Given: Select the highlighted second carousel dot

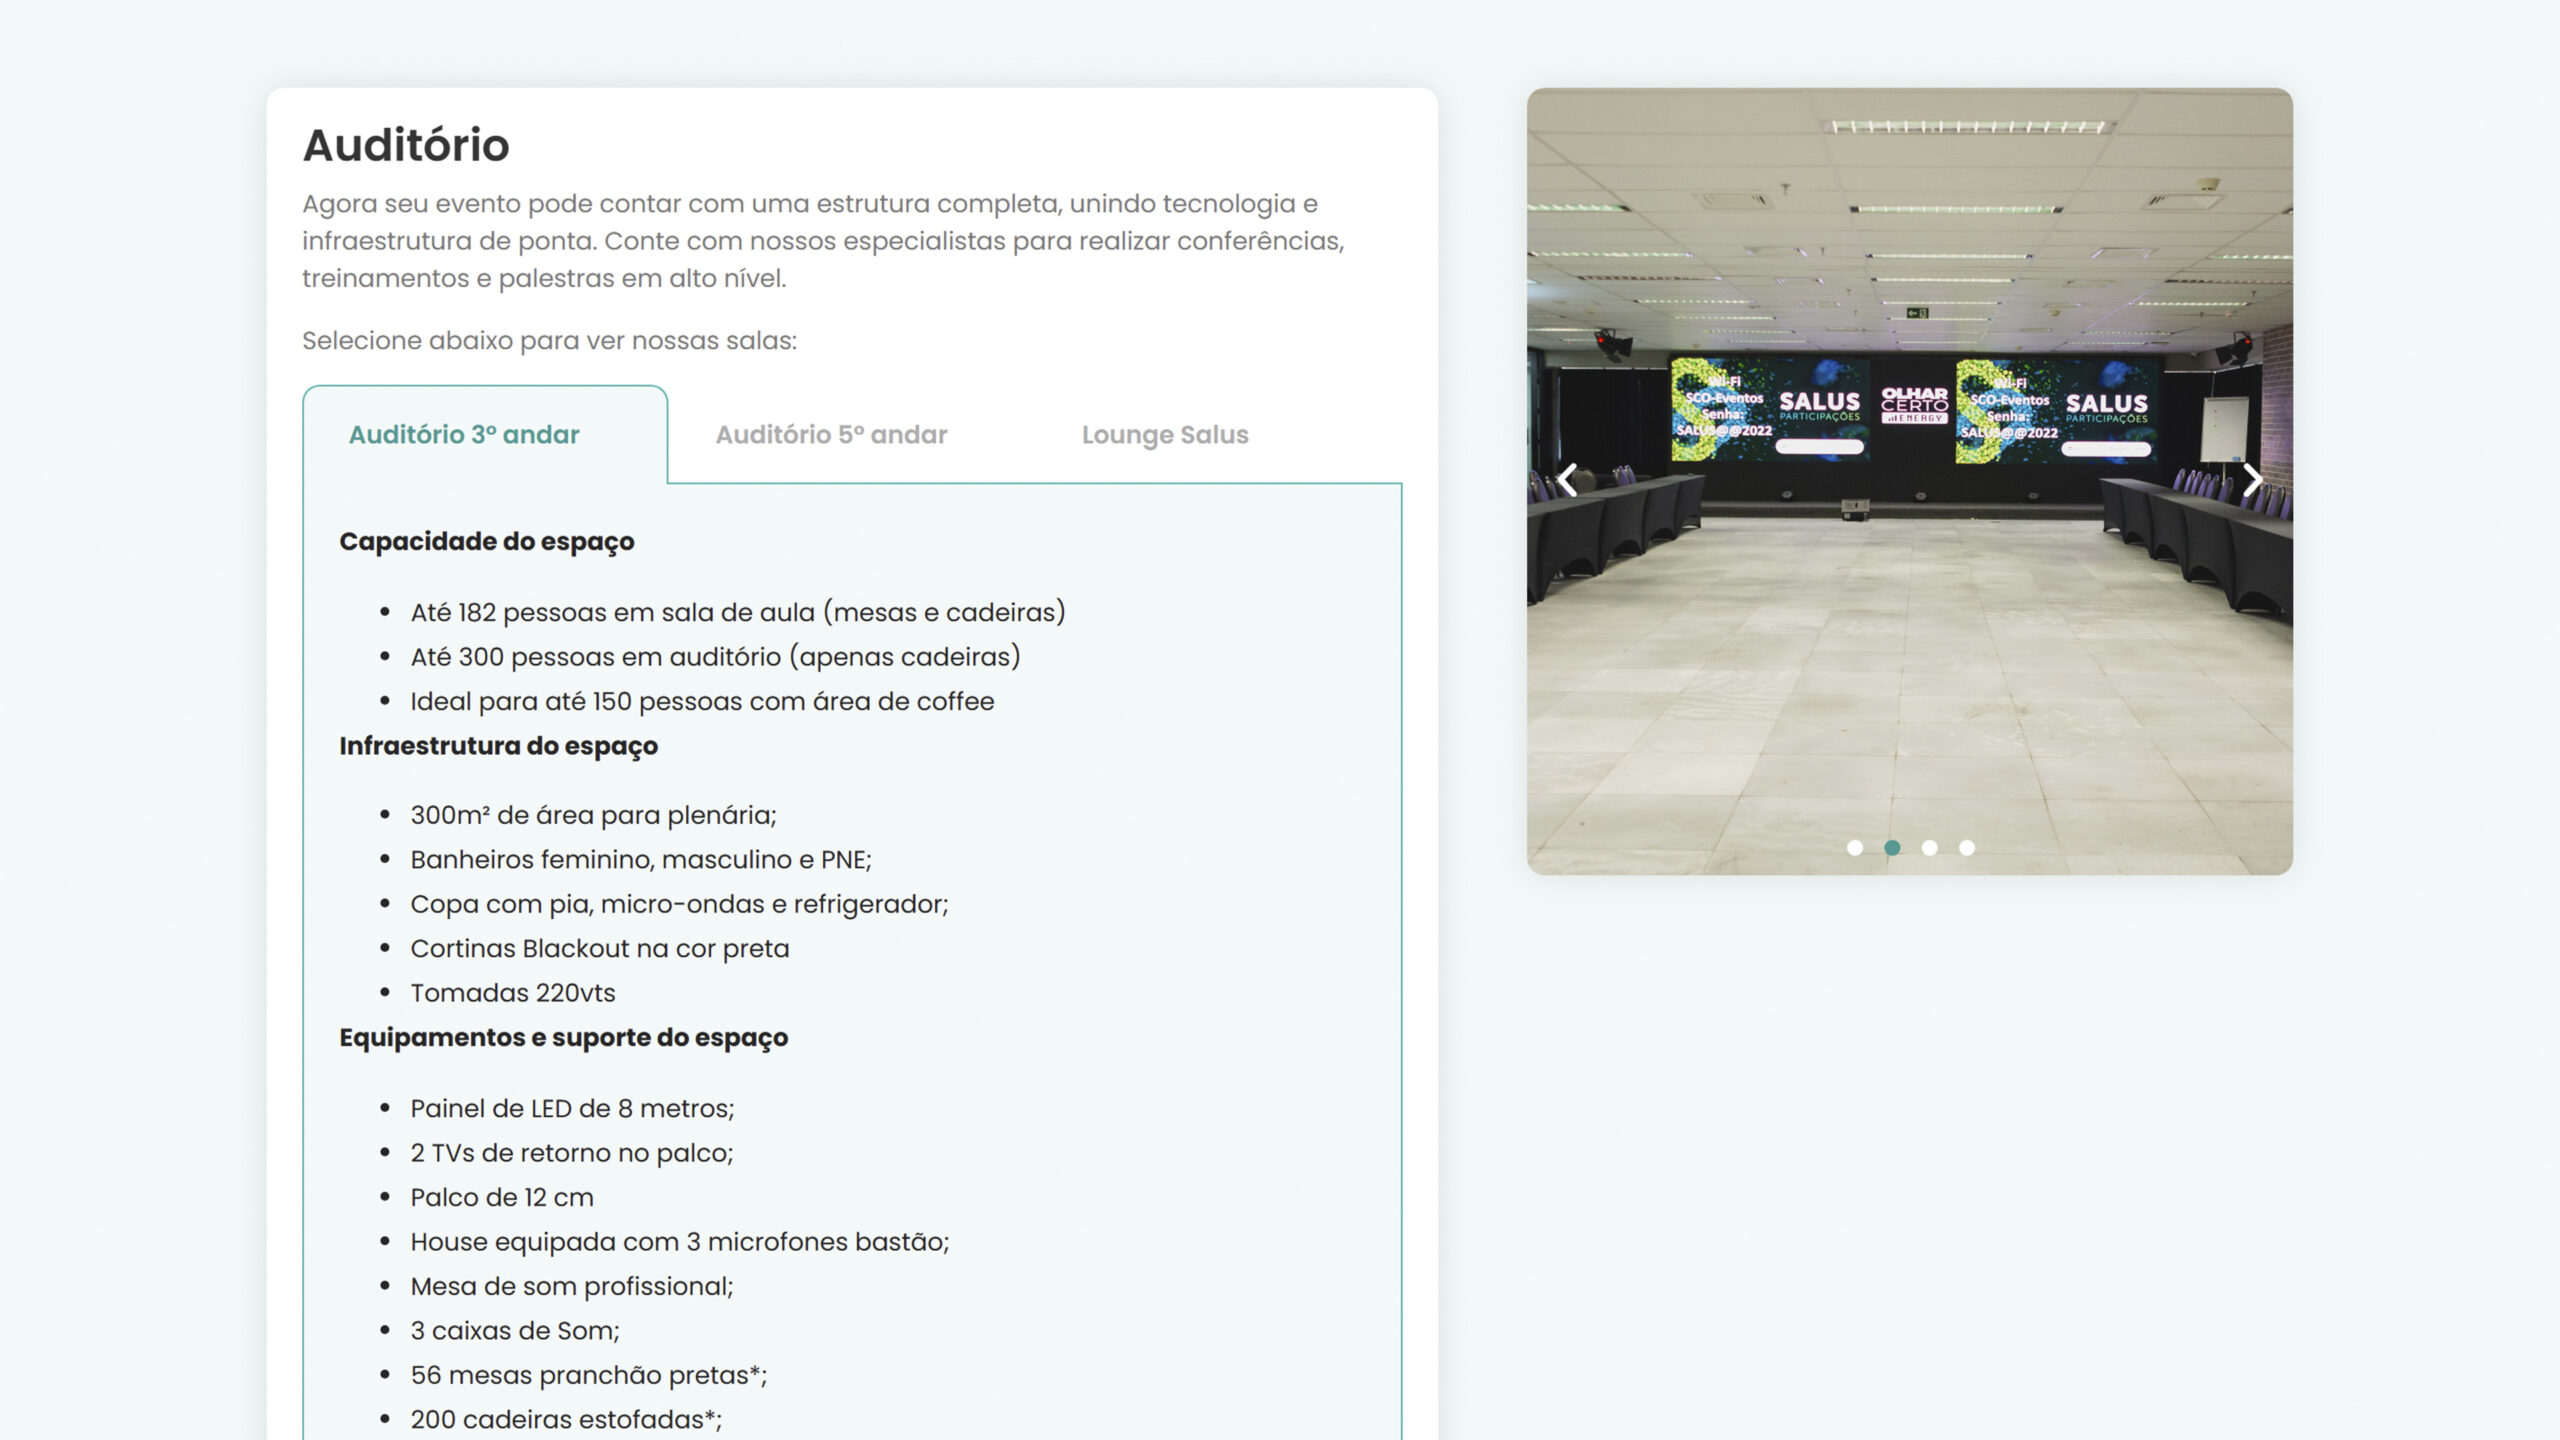Looking at the screenshot, I should pos(1892,848).
